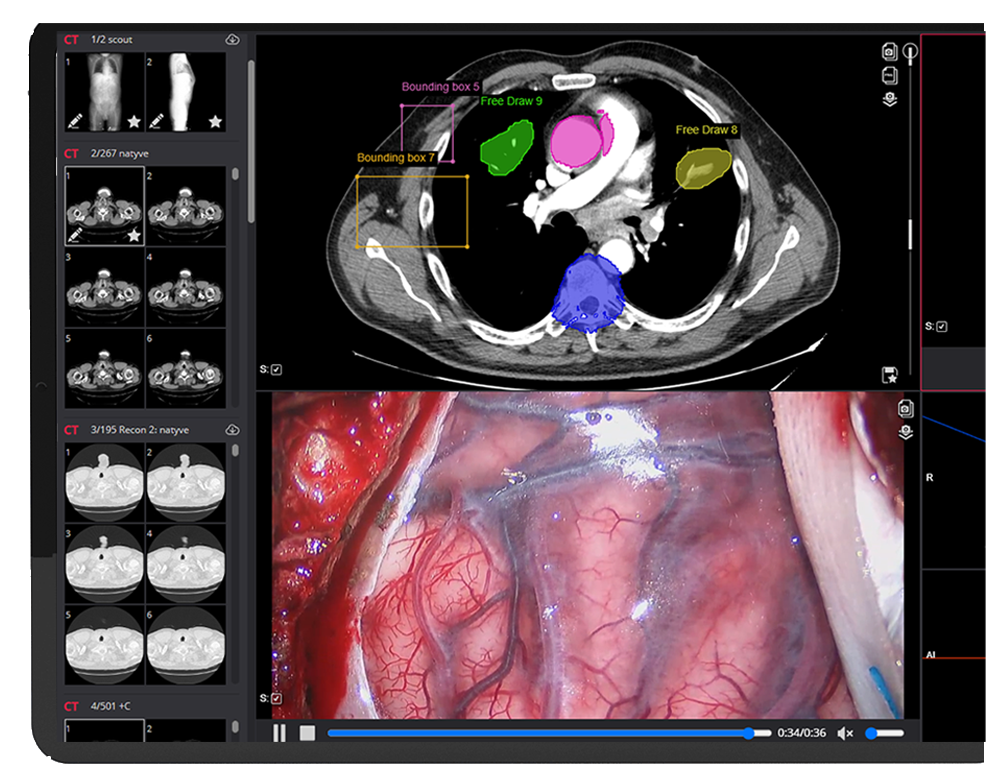Open Recon 2 series thumbnail 4
This screenshot has height=770, width=1000.
point(186,564)
